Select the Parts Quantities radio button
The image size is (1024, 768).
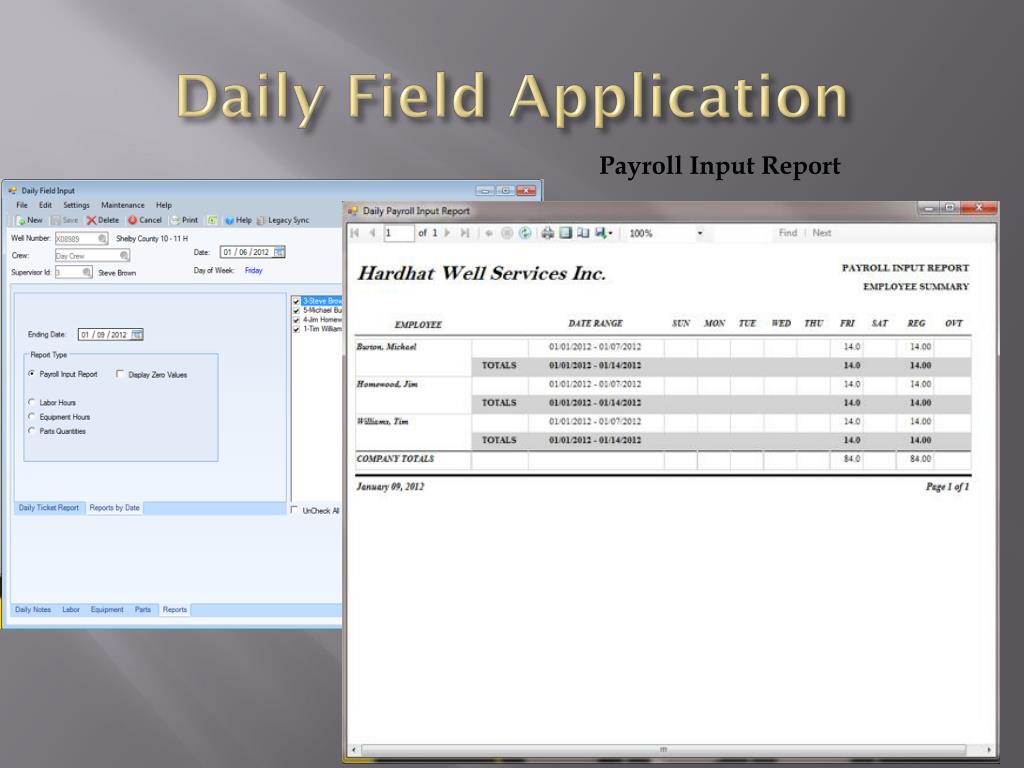(31, 430)
